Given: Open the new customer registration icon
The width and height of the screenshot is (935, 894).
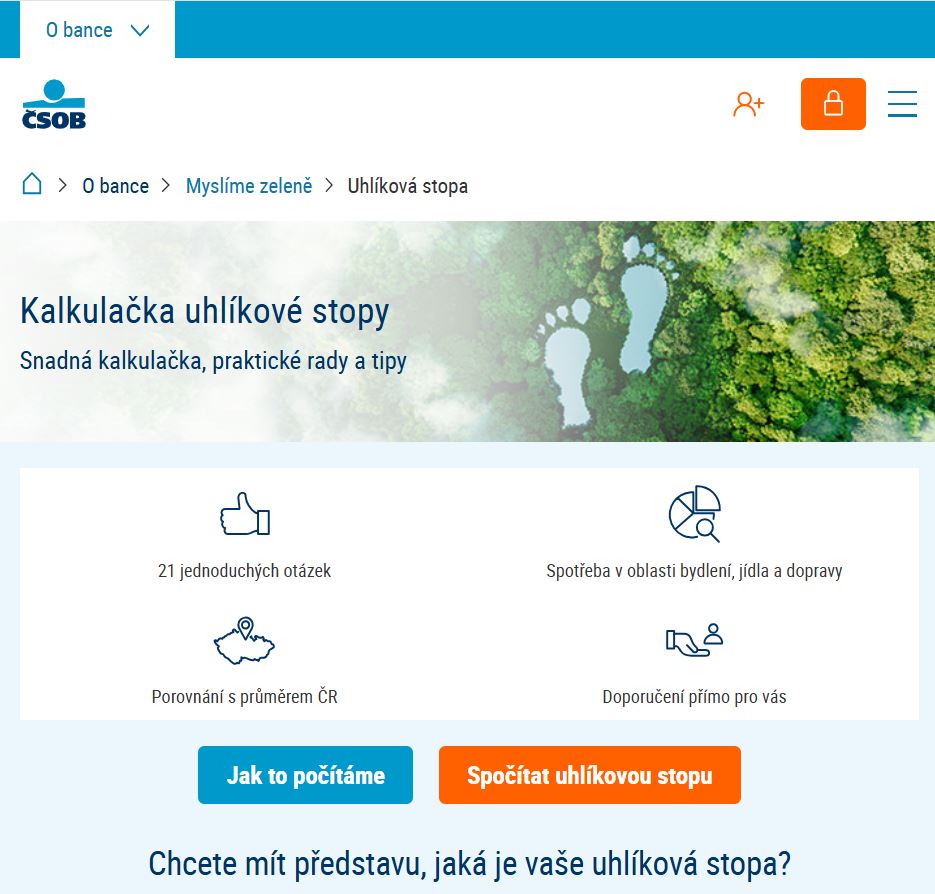Looking at the screenshot, I should pyautogui.click(x=748, y=104).
